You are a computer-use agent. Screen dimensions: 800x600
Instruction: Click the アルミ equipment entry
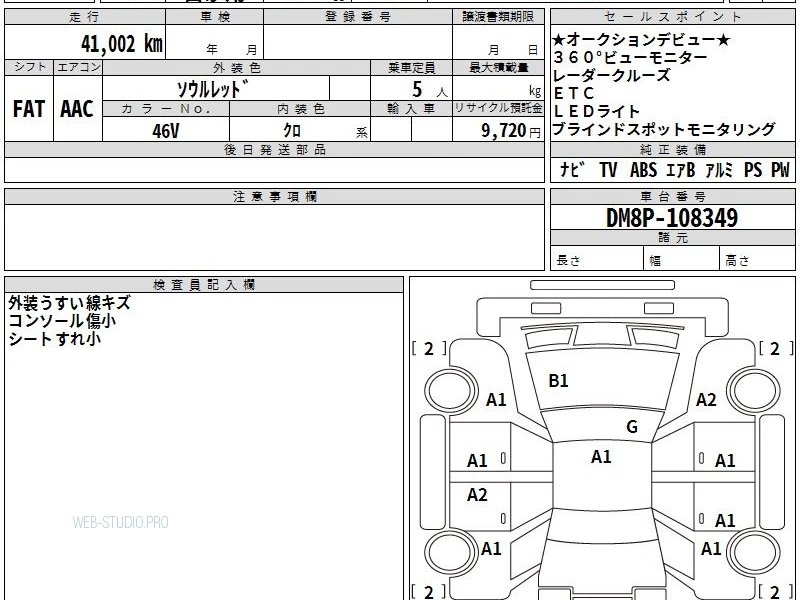pos(719,169)
